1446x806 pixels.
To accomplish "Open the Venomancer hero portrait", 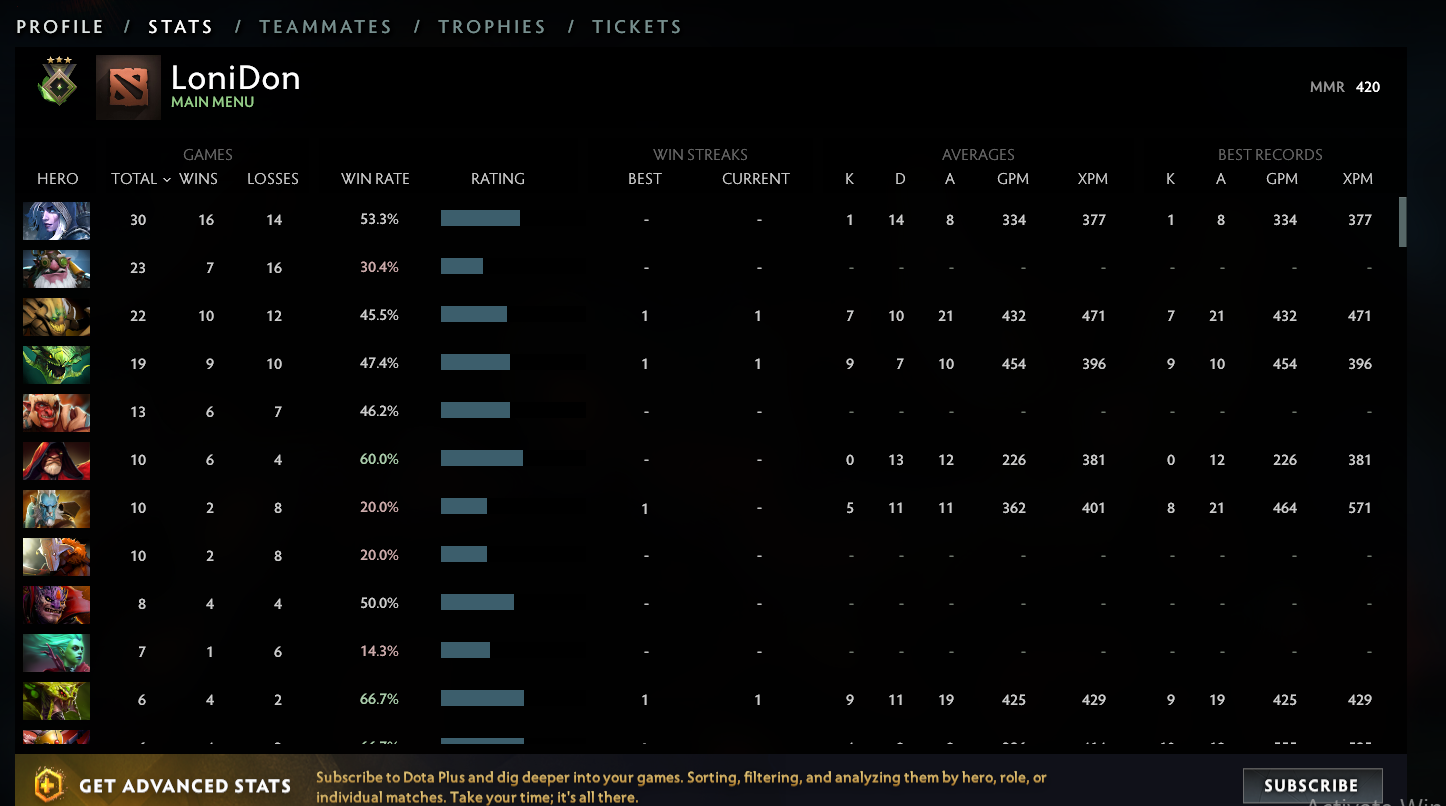I will [57, 699].
